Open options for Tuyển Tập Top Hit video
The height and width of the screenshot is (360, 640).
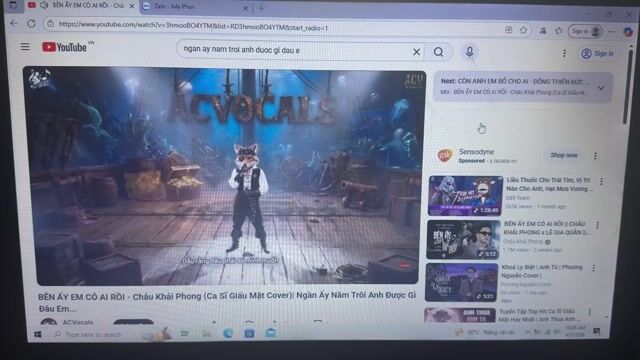coord(589,312)
